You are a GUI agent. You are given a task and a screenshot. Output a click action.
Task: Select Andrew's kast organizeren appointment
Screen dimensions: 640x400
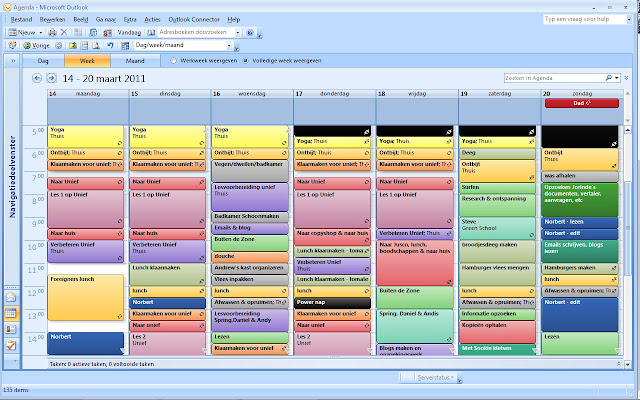click(250, 268)
